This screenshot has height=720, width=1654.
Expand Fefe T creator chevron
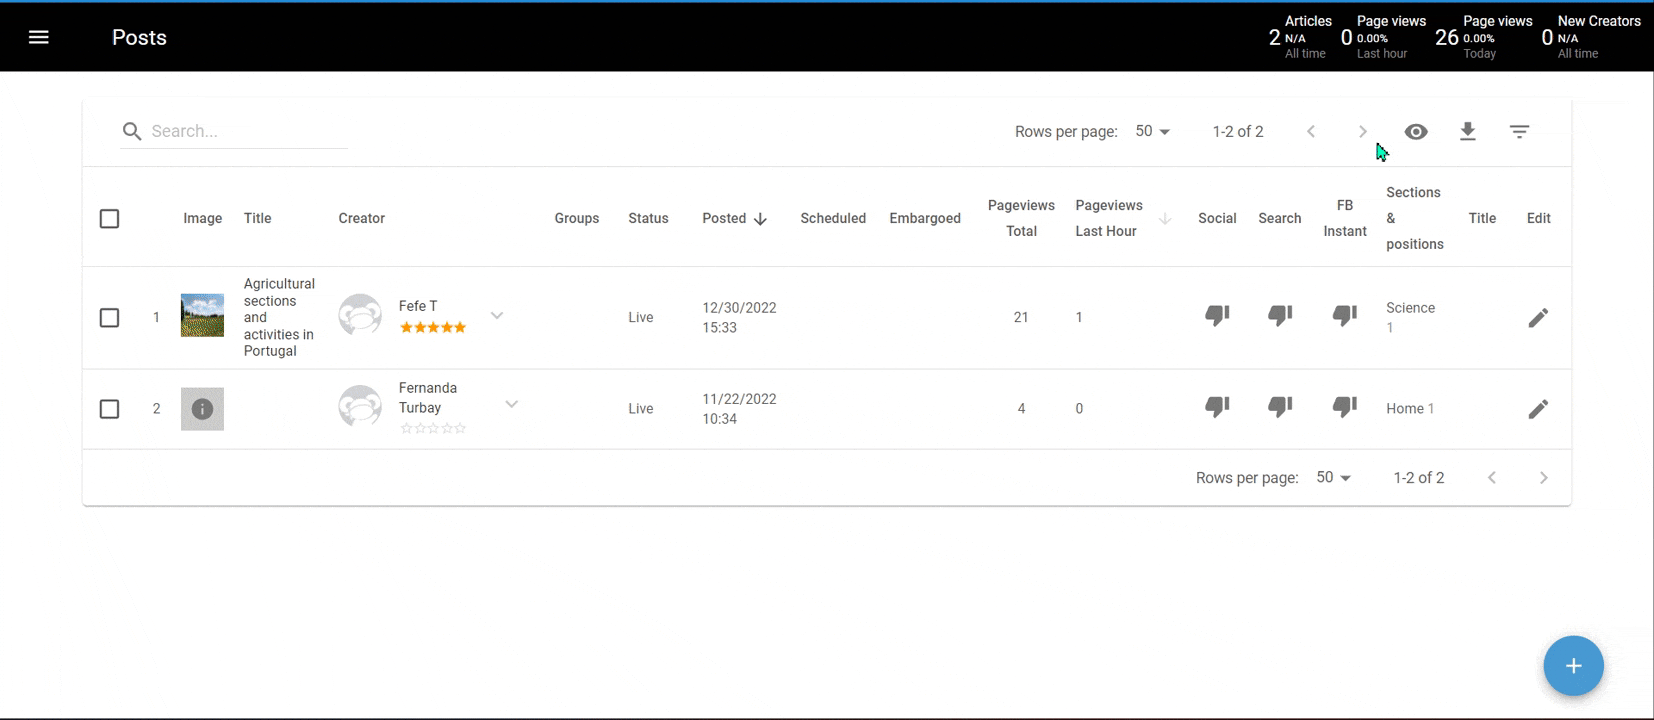click(x=497, y=316)
